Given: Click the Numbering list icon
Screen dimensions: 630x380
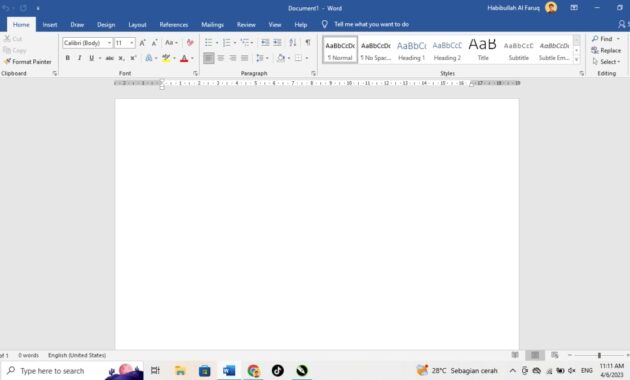Looking at the screenshot, I should [227, 43].
